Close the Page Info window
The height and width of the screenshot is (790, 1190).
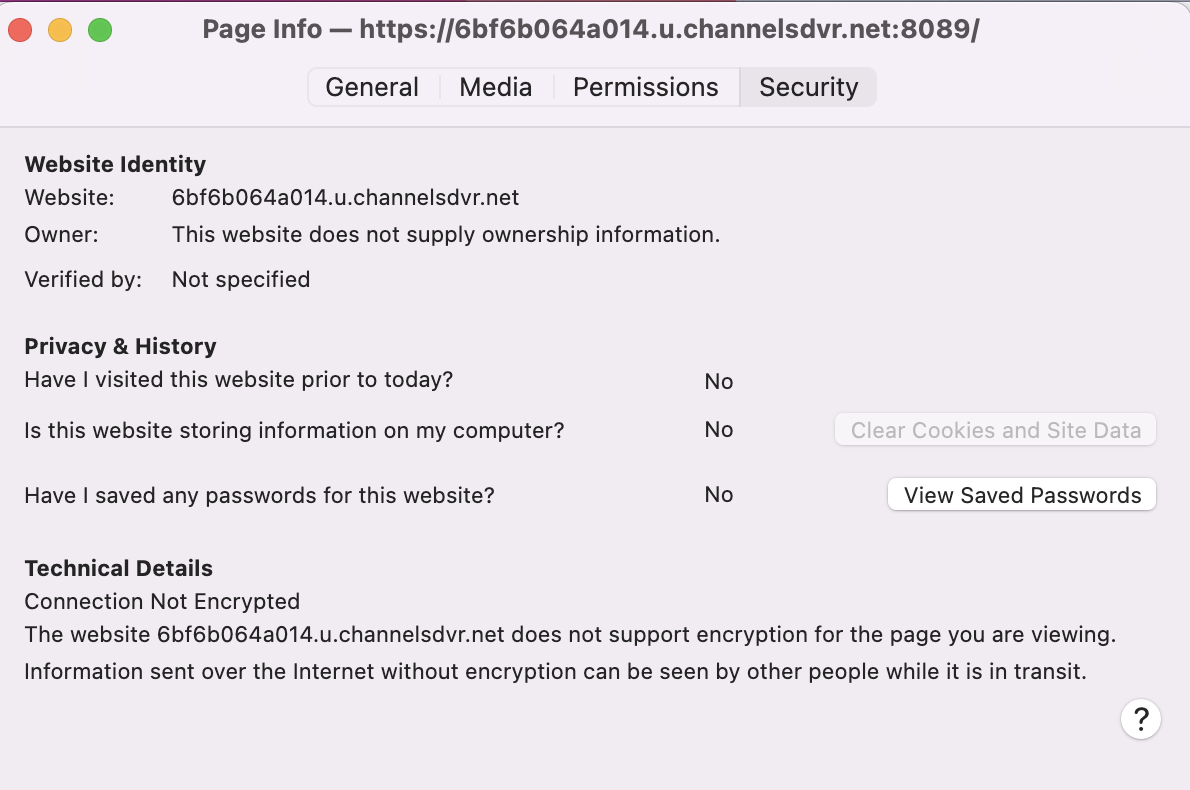point(20,30)
